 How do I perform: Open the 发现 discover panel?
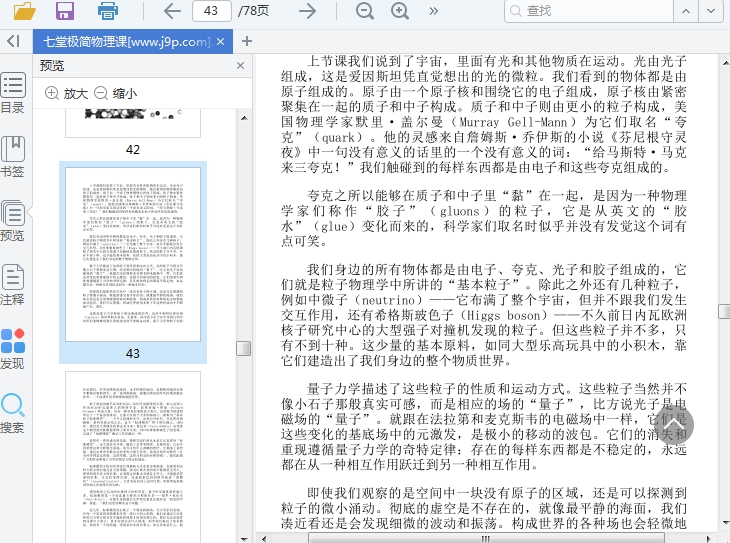(x=13, y=348)
